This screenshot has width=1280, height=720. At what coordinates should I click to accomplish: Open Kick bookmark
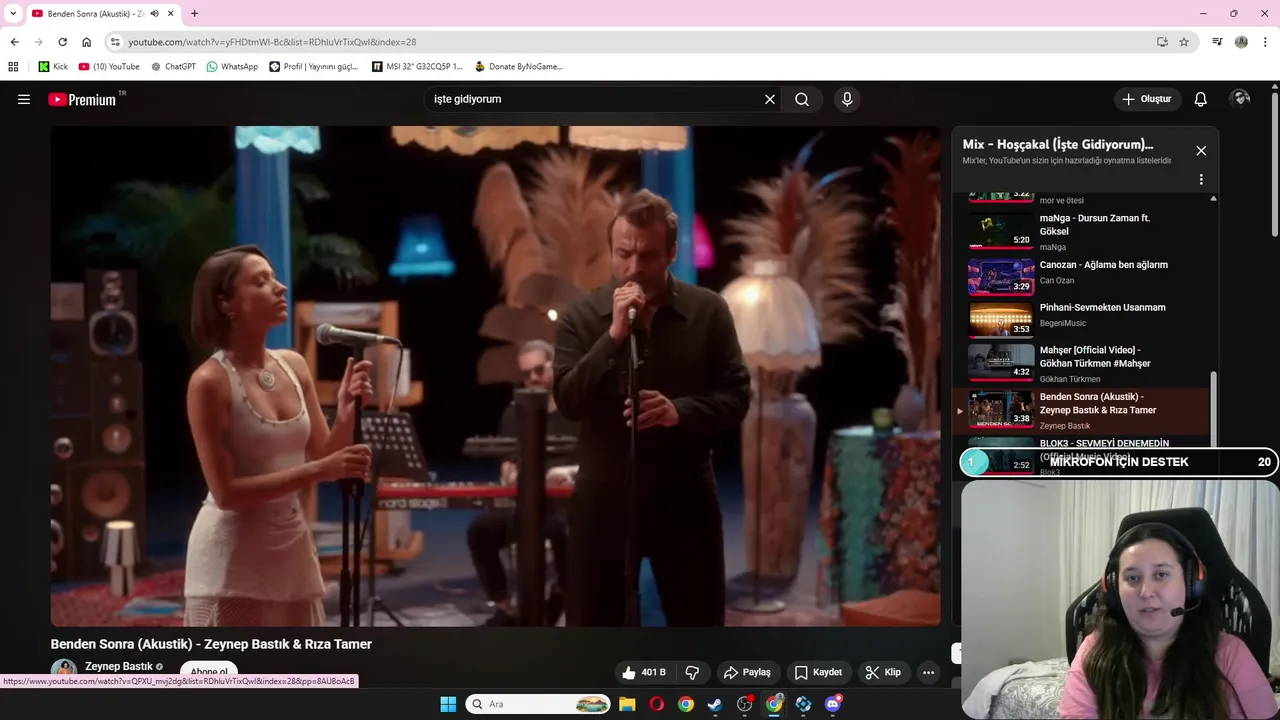click(53, 67)
